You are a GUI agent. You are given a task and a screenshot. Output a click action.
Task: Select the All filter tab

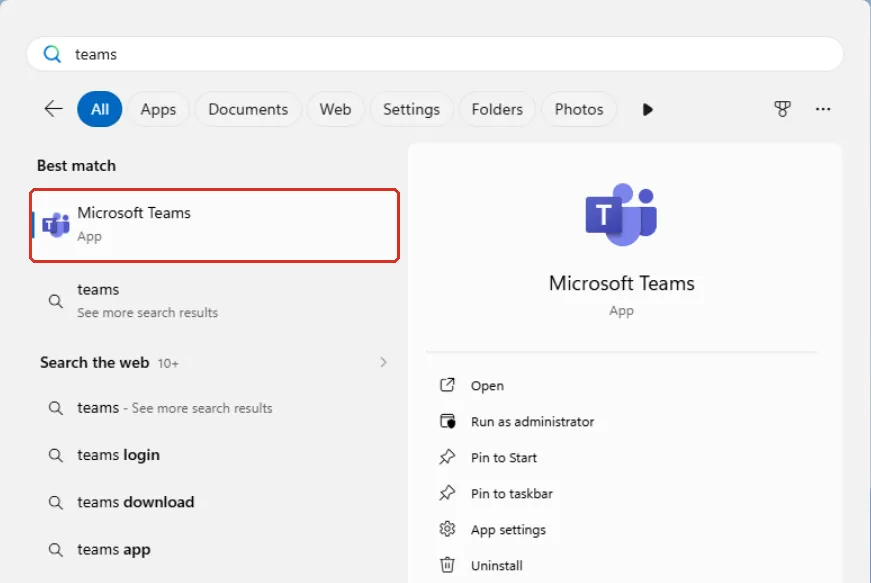click(x=99, y=109)
